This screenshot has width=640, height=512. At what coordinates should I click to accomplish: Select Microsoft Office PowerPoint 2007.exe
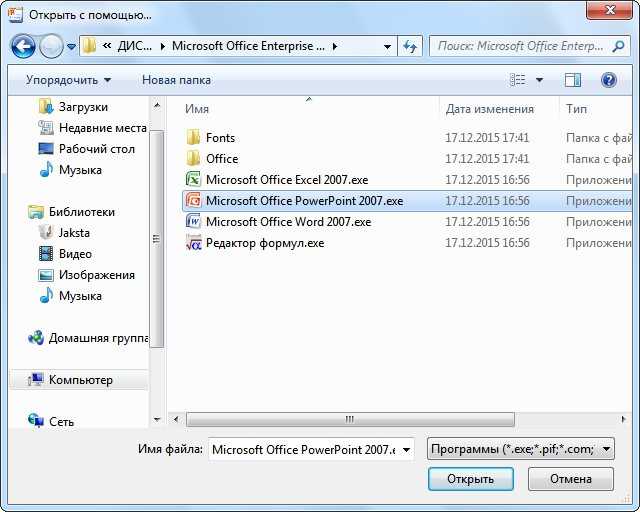point(407,201)
